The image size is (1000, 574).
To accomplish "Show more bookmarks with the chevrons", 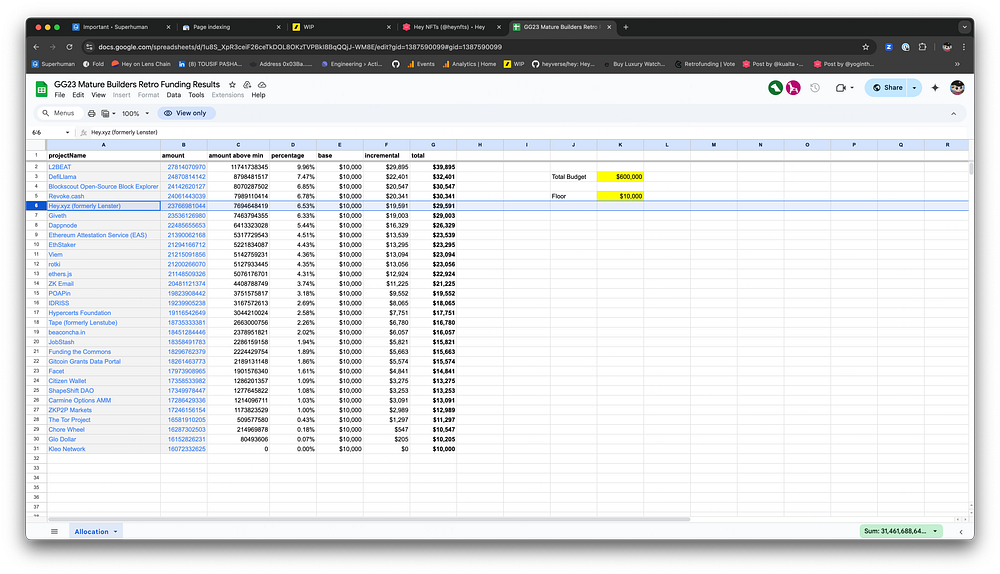I will [x=957, y=64].
